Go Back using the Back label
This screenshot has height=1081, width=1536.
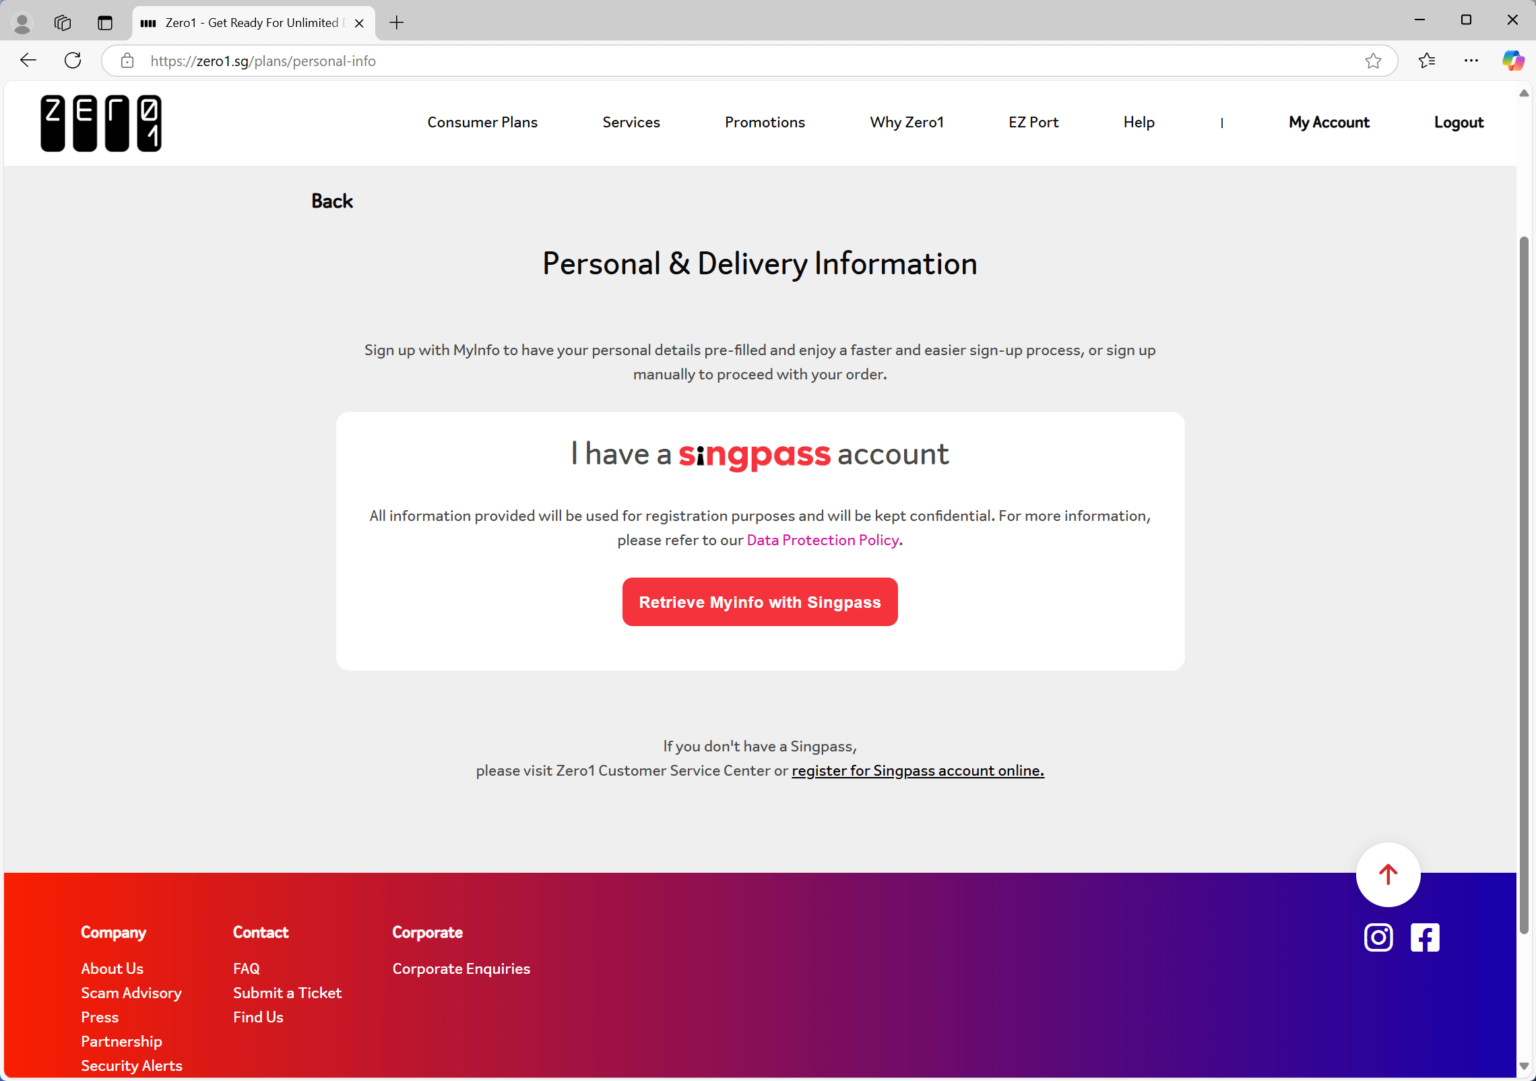click(332, 201)
